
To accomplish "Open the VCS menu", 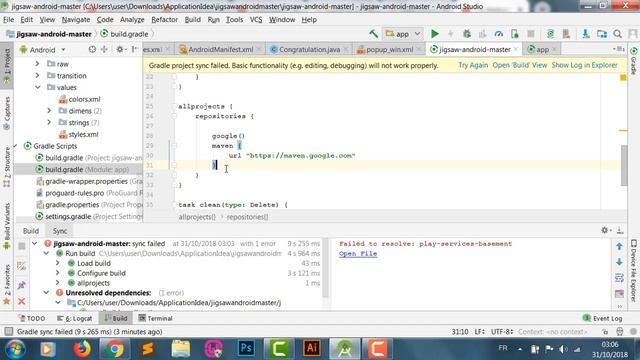I will point(256,20).
